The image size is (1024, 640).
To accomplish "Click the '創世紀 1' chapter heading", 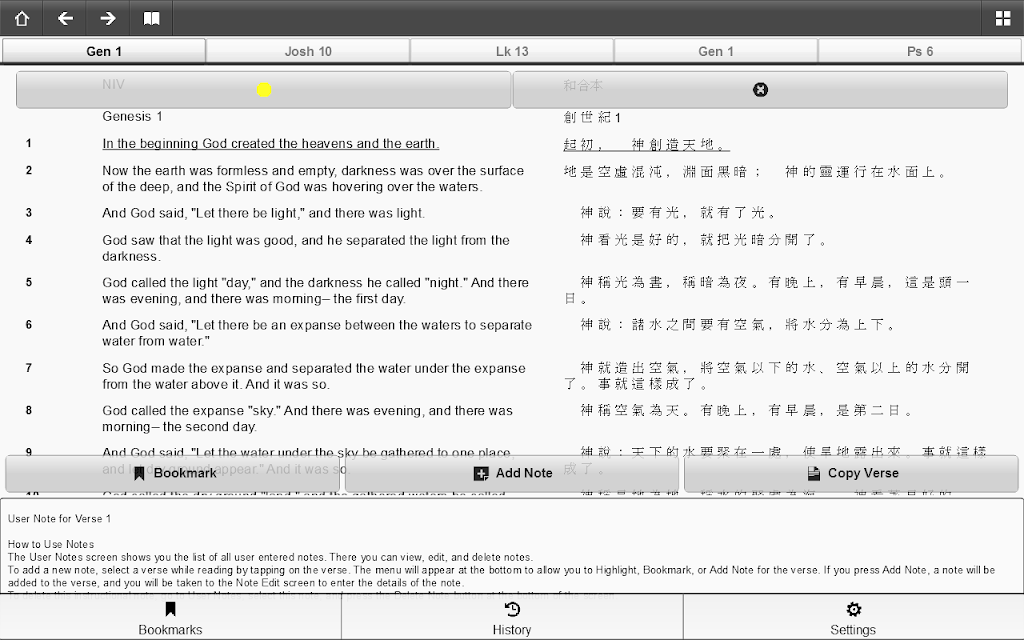I will (x=592, y=117).
